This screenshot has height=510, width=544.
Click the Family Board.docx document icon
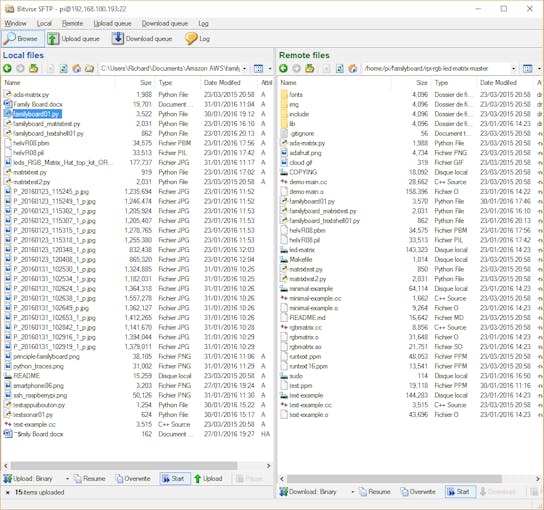8,104
